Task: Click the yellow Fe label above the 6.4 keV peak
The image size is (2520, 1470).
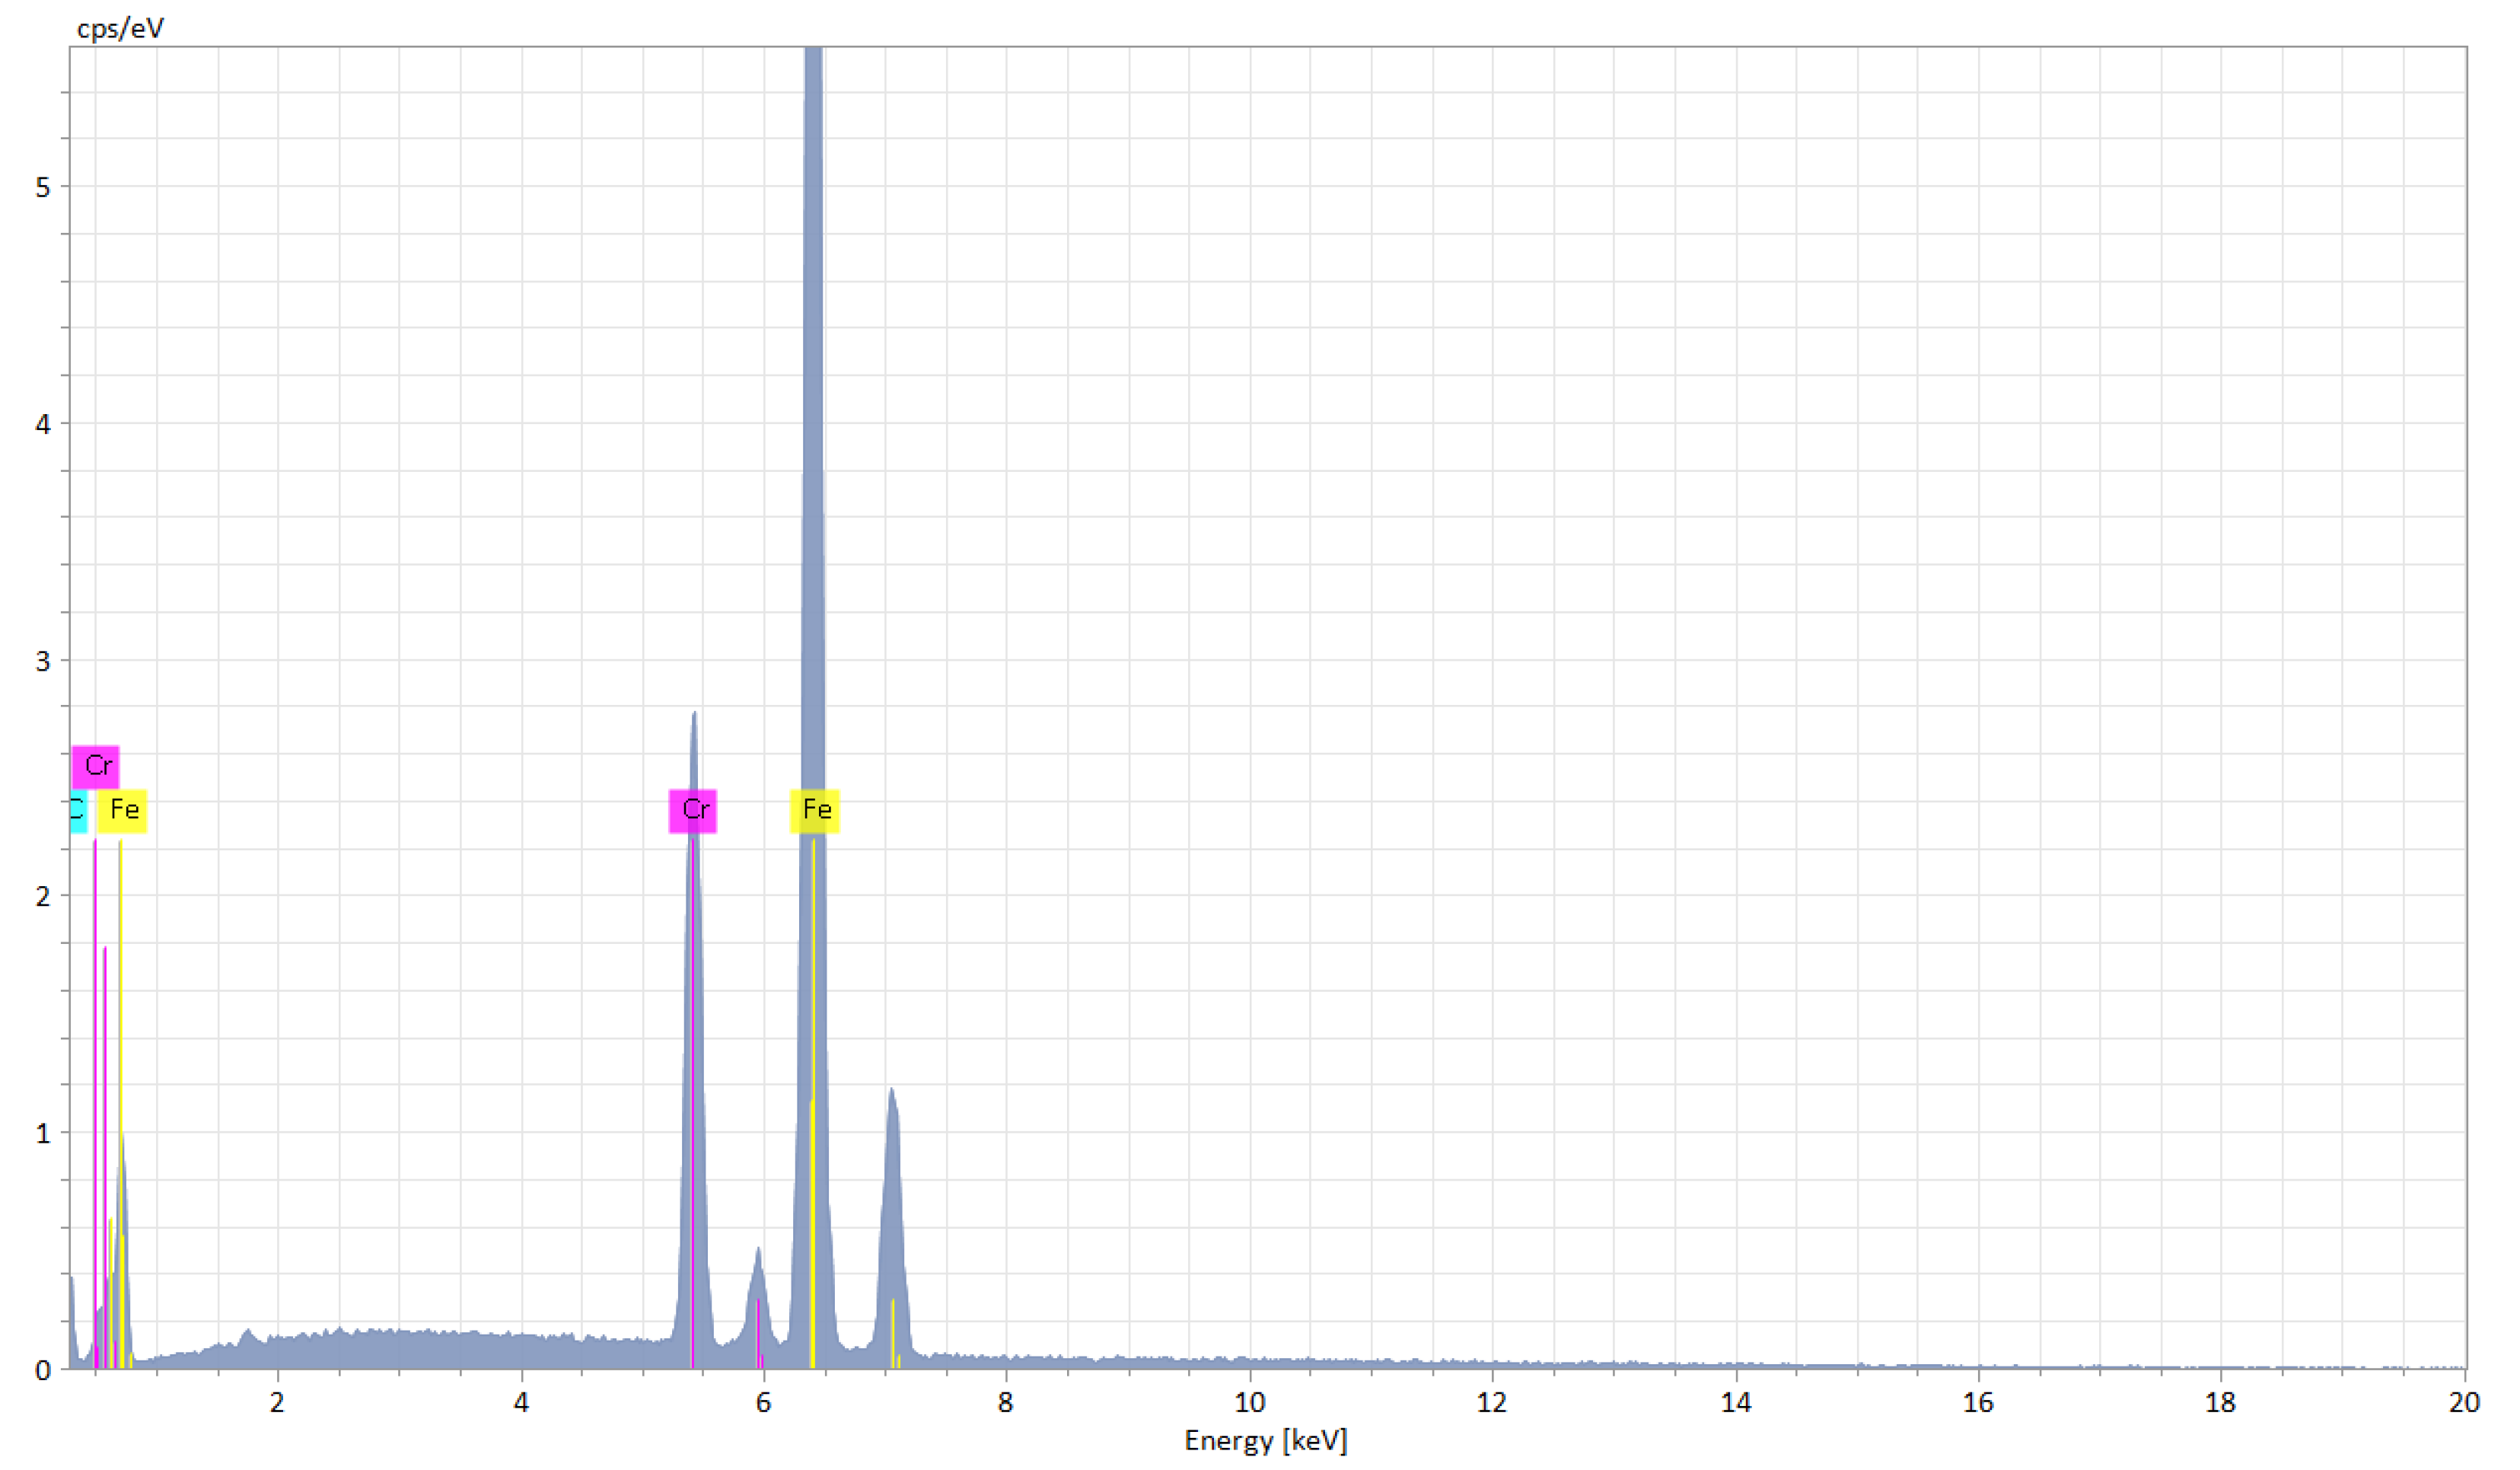Action: tap(815, 810)
